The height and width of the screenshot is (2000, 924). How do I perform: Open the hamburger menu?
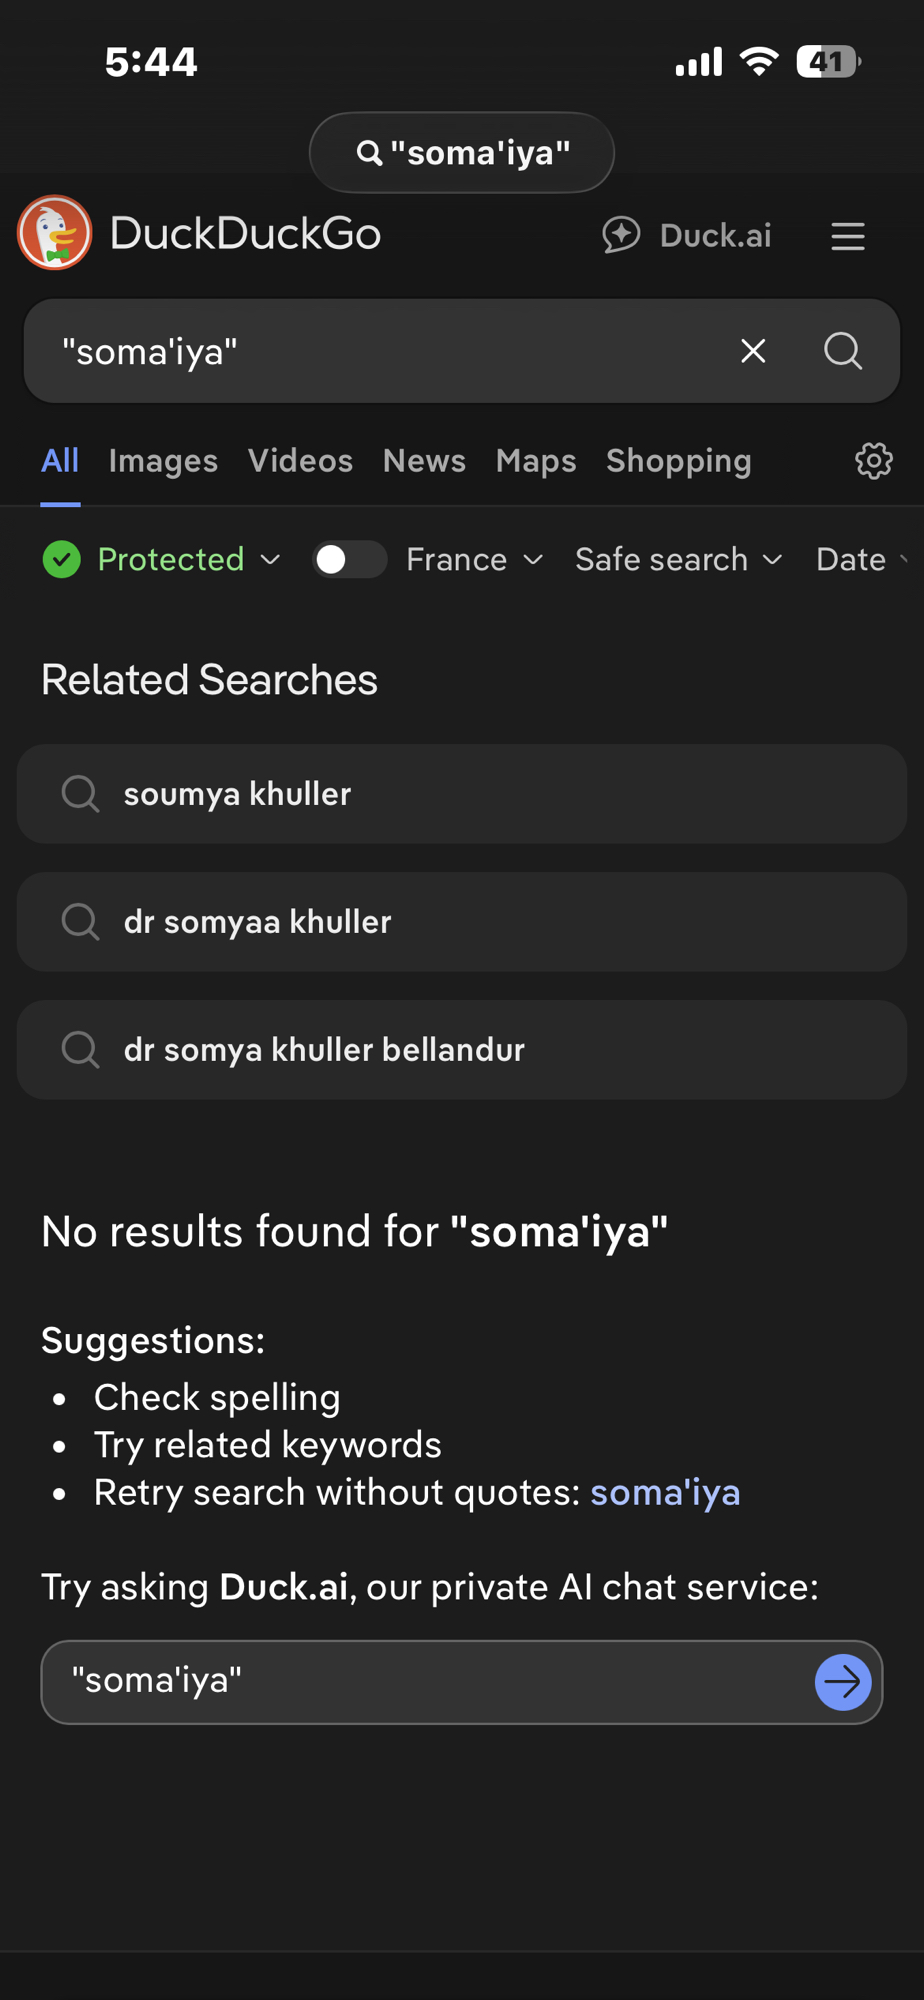click(x=847, y=237)
